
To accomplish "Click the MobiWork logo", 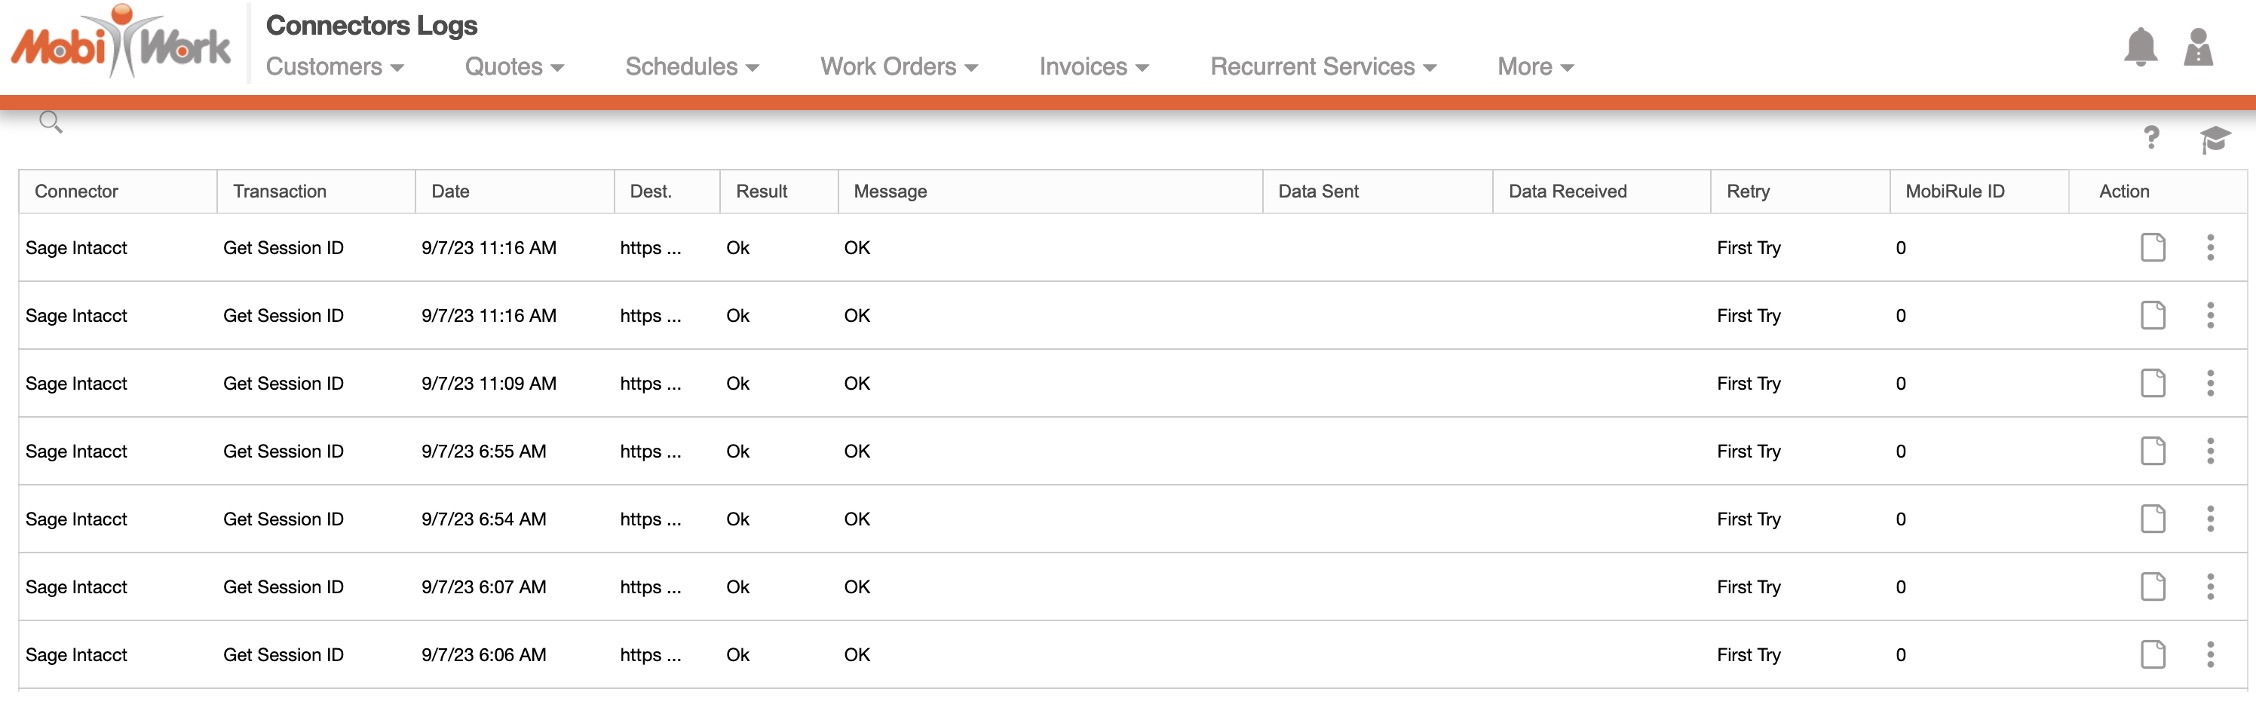I will pyautogui.click(x=121, y=44).
